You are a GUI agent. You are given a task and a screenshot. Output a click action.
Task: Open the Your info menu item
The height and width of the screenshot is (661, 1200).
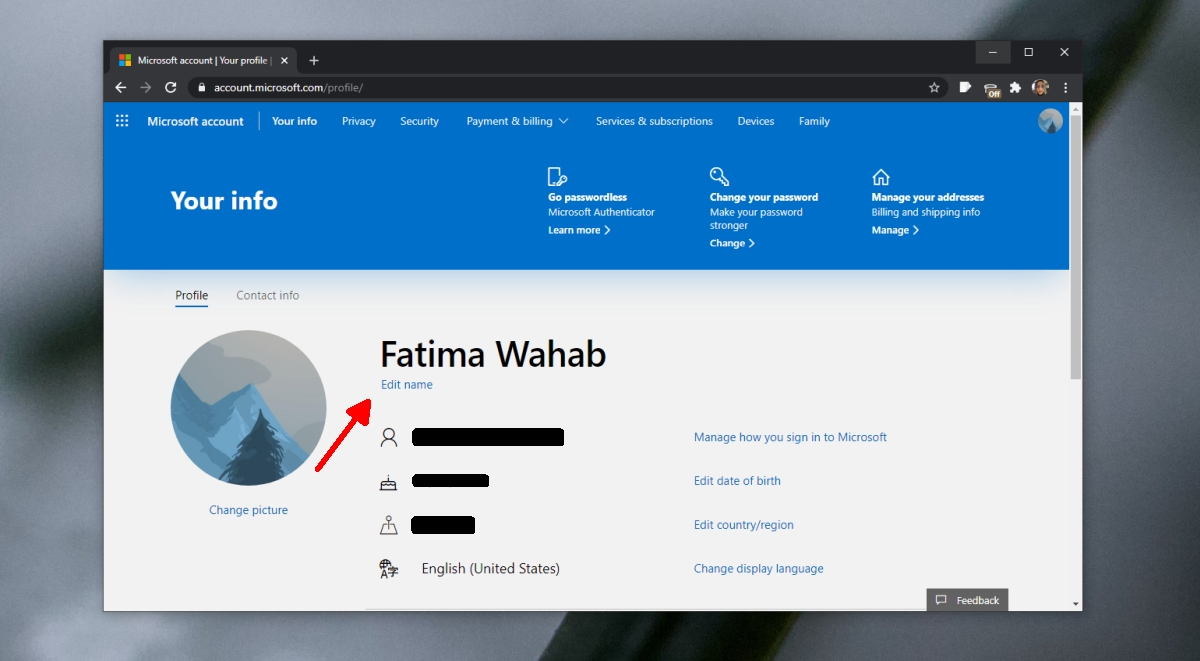(294, 121)
